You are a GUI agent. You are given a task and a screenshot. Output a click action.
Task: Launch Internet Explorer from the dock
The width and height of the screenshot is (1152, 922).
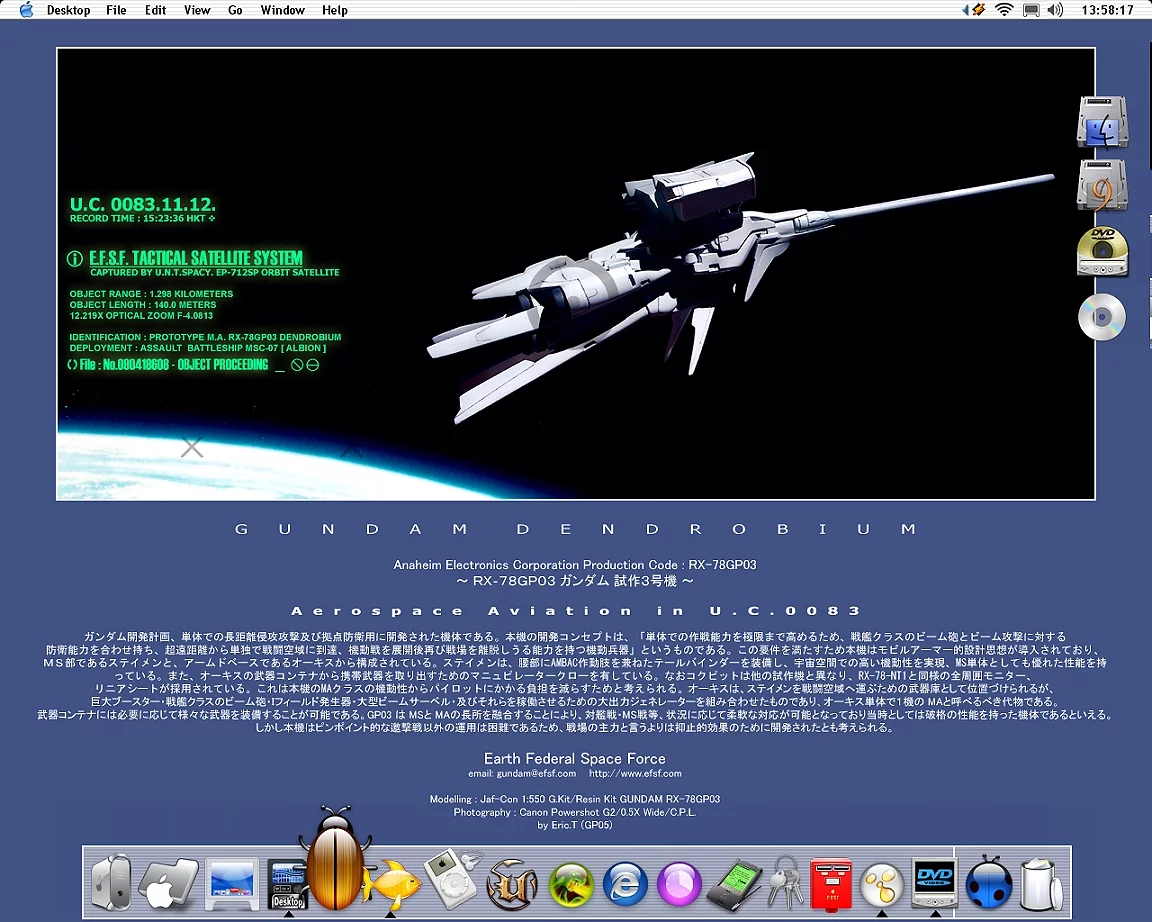[626, 884]
